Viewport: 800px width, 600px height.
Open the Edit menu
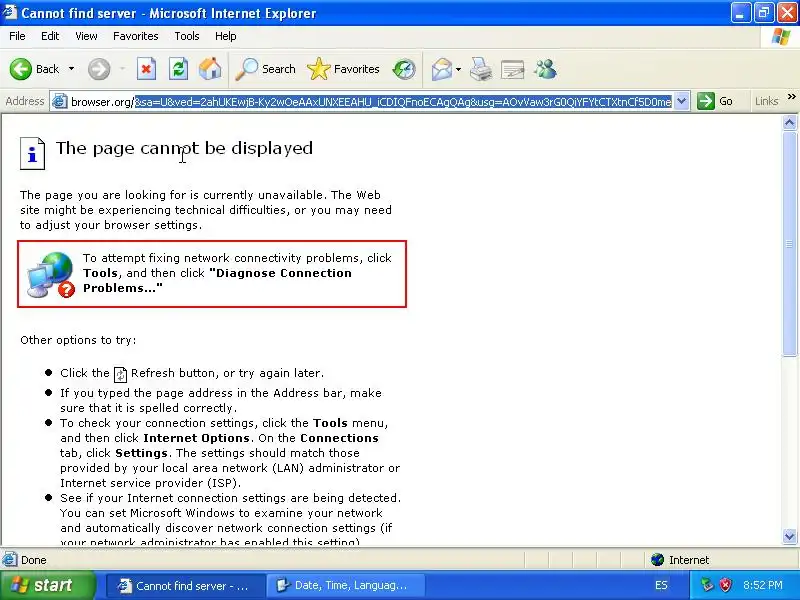tap(50, 36)
